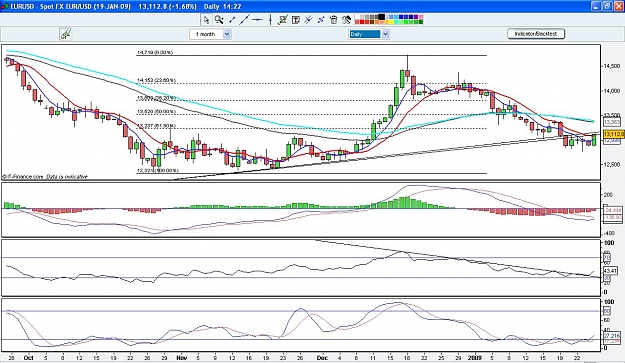Click the 14,152 (23.60%) Fibonacci label
Image resolution: width=625 pixels, height=363 pixels.
coord(156,80)
